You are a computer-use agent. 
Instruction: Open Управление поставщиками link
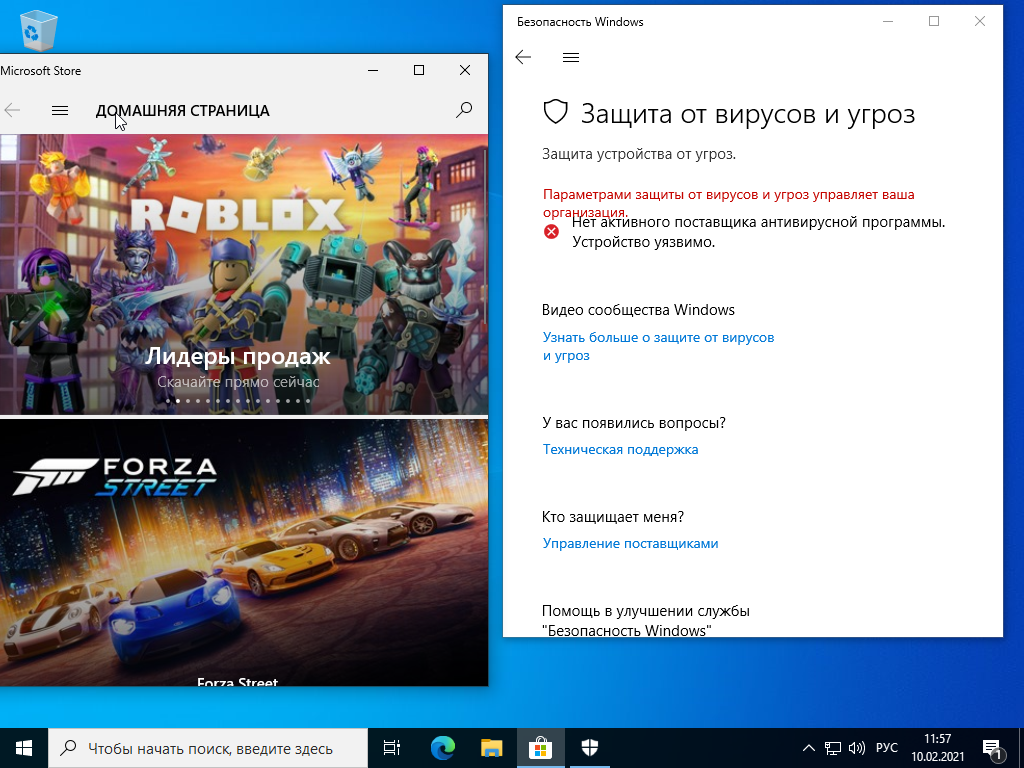(630, 543)
